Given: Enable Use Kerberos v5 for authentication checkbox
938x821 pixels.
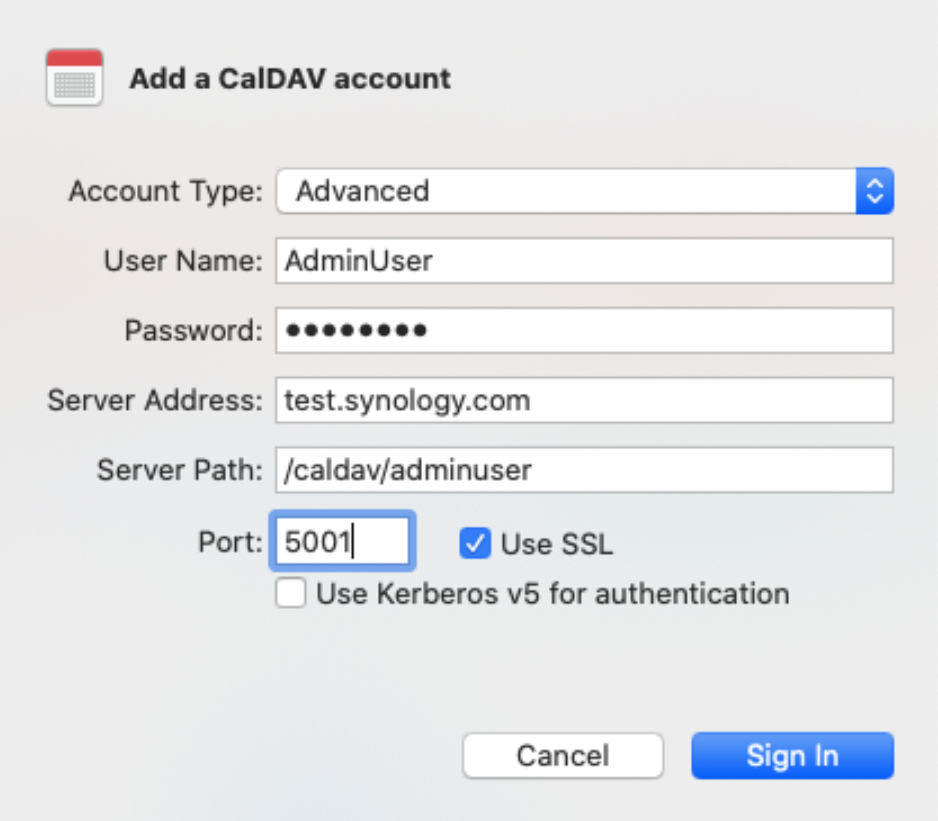Looking at the screenshot, I should coord(291,593).
